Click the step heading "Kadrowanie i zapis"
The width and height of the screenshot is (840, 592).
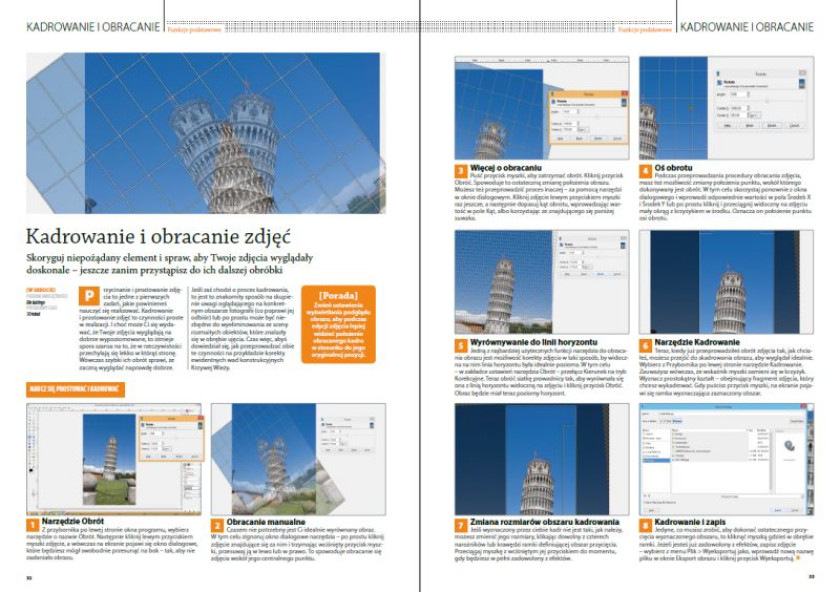pos(691,522)
